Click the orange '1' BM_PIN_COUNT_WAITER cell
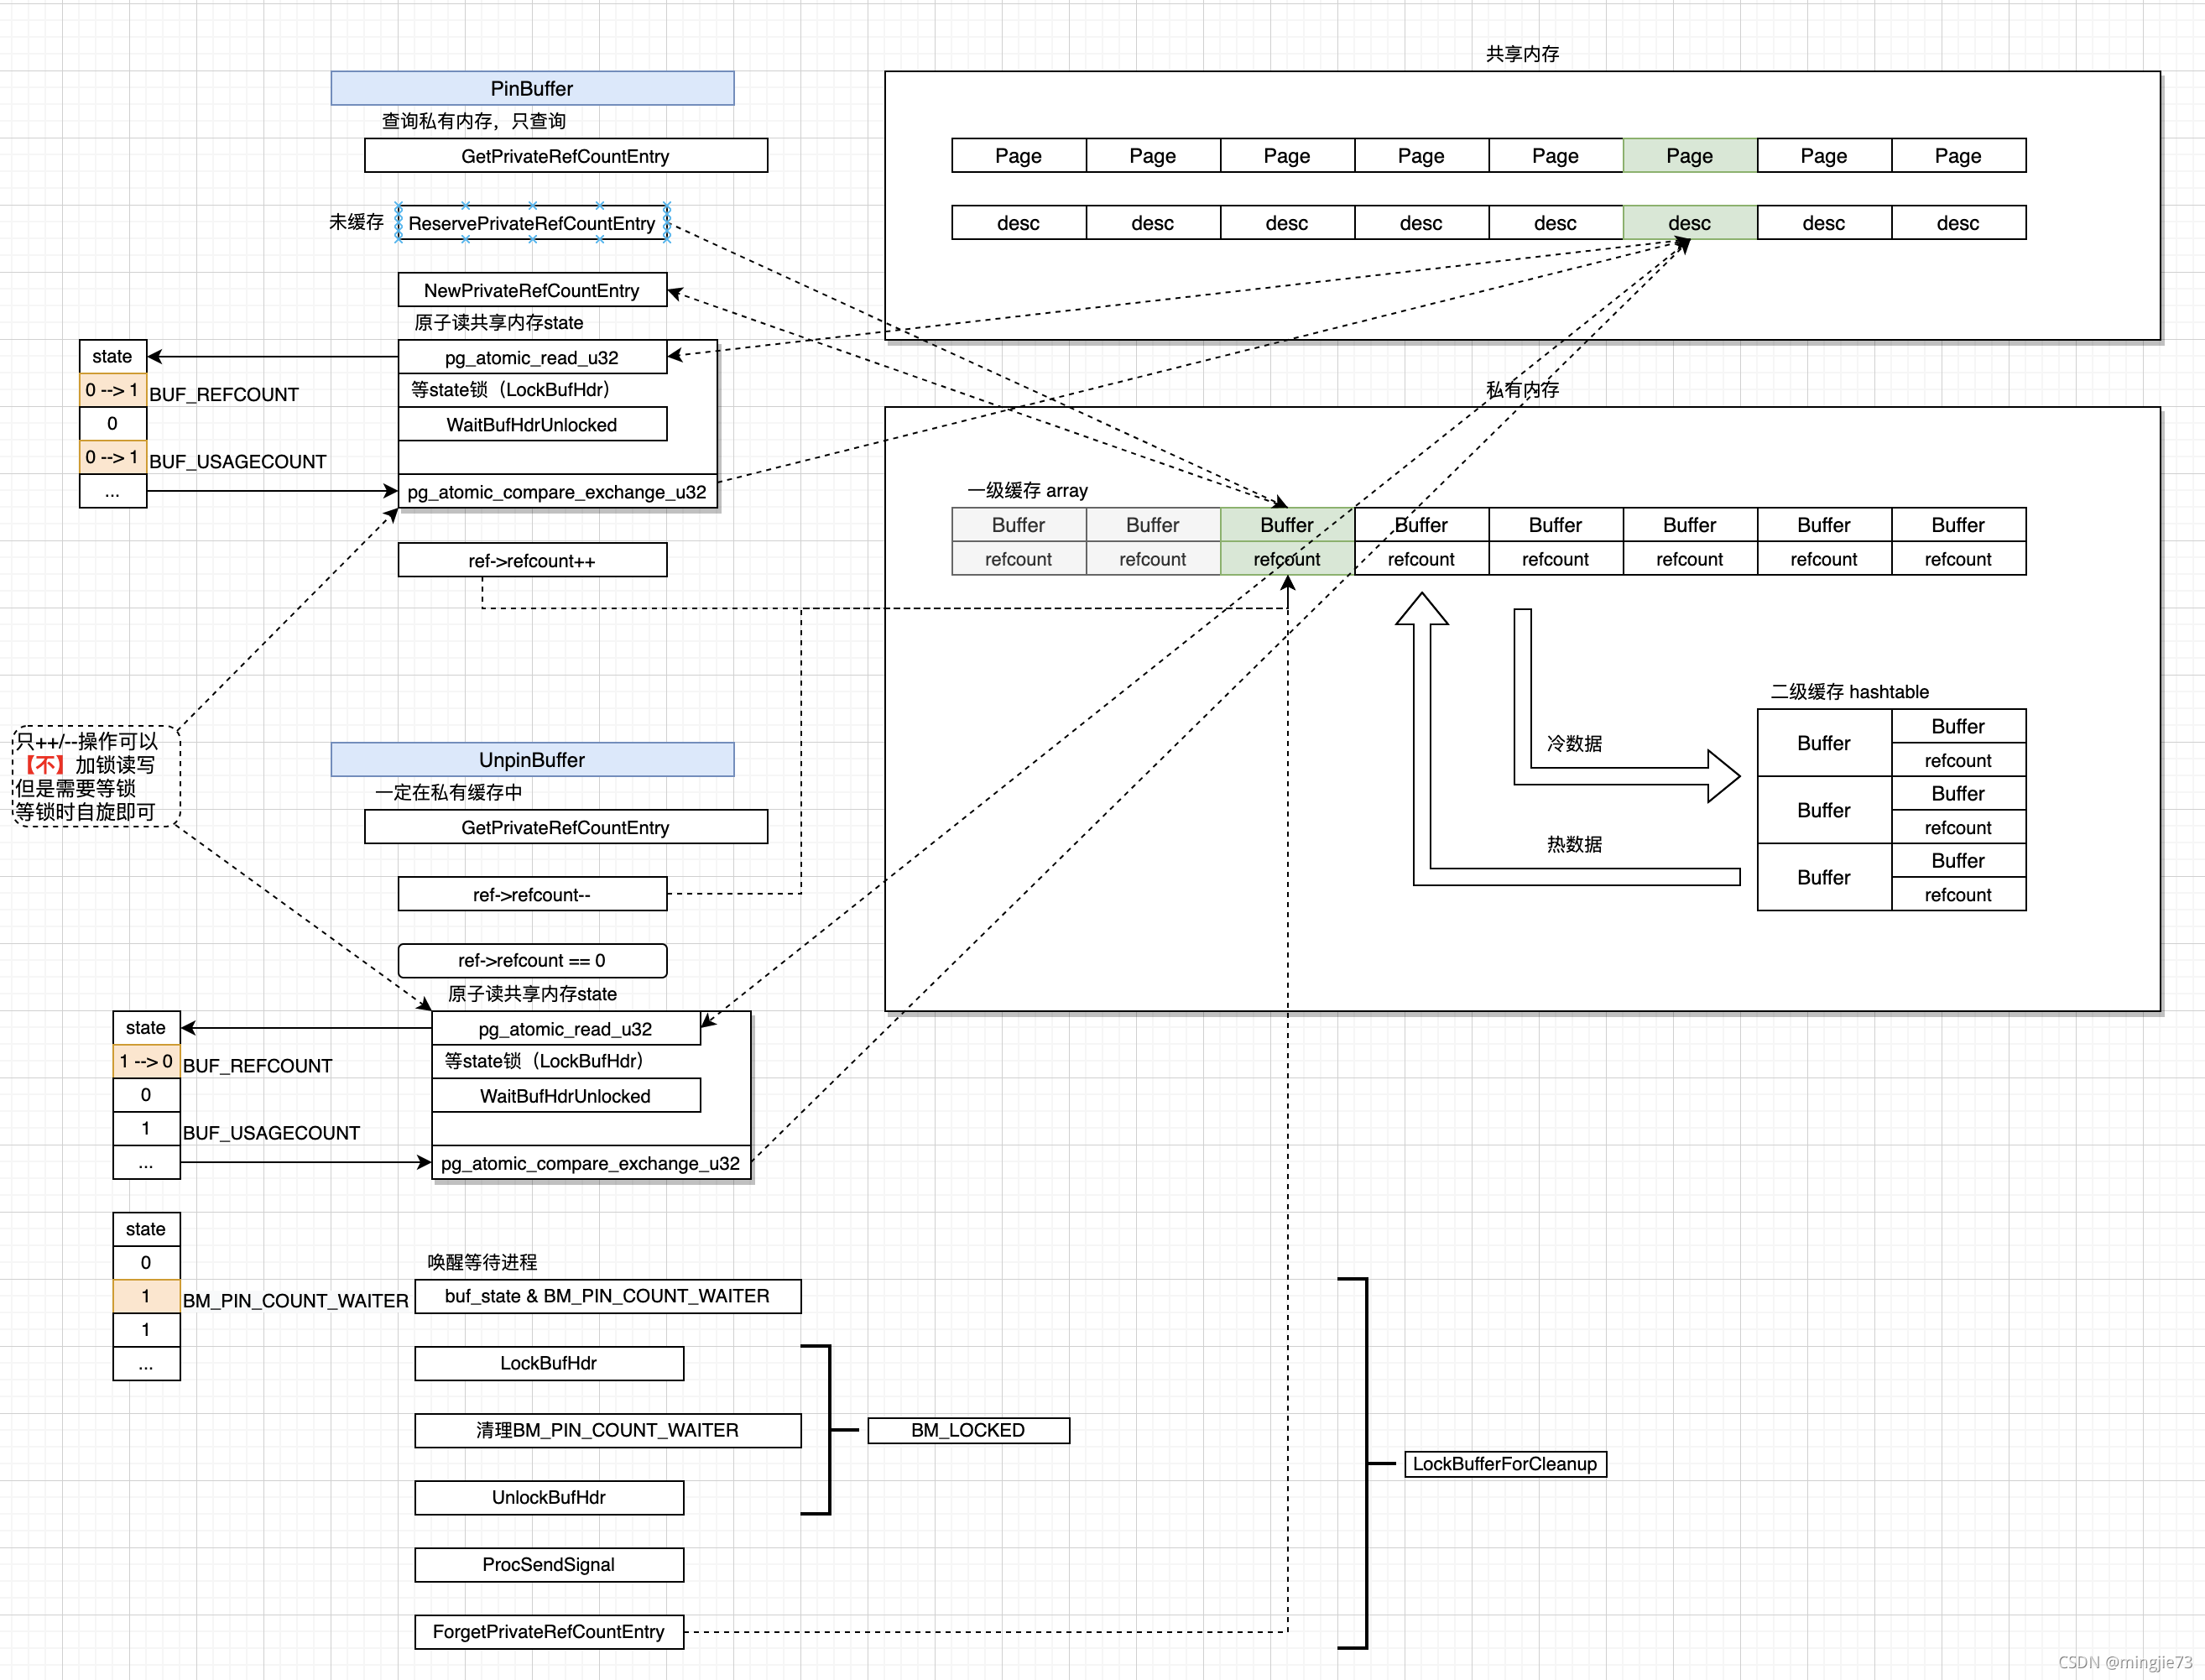The image size is (2205, 1680). (146, 1296)
